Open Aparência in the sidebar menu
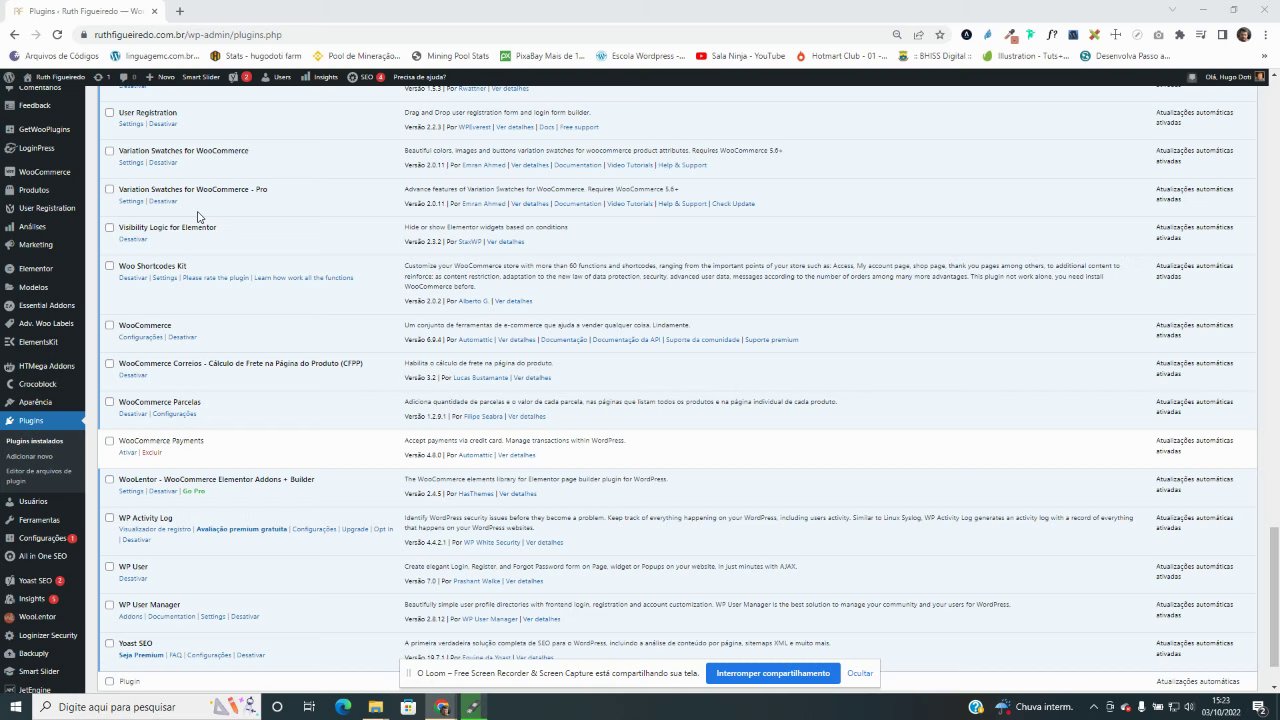The height and width of the screenshot is (720, 1280). [35, 402]
